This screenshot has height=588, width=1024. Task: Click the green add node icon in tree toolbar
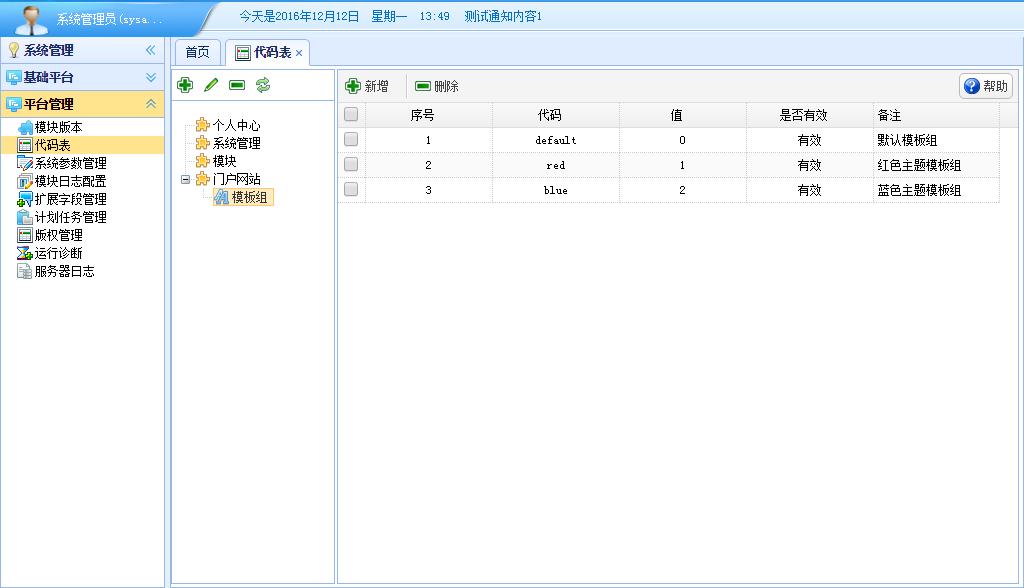pyautogui.click(x=185, y=86)
